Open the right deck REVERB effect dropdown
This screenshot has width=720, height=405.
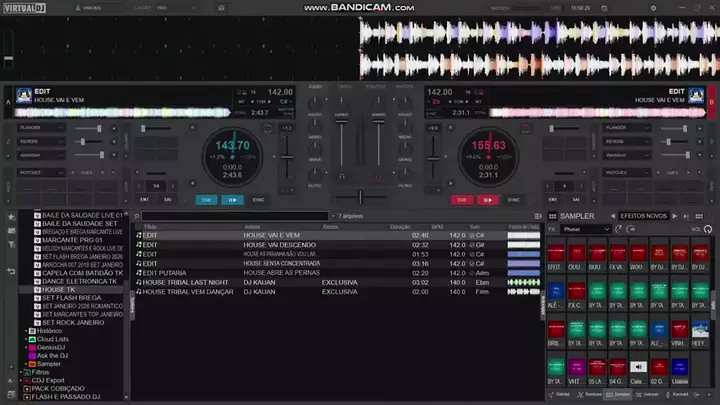(628, 141)
